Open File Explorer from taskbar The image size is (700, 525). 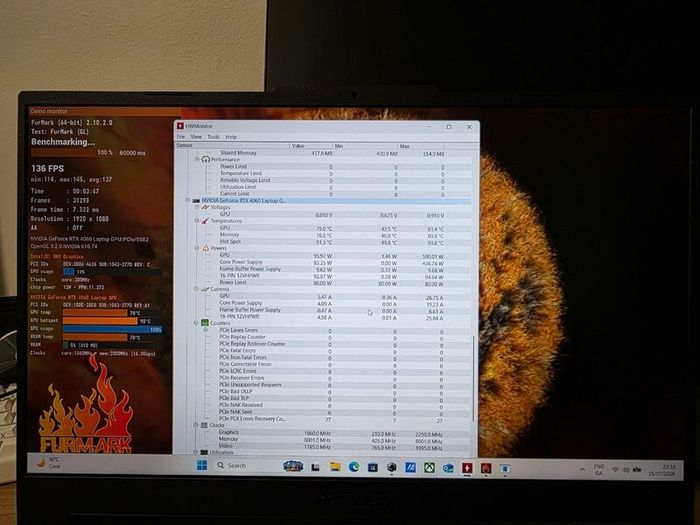click(335, 467)
